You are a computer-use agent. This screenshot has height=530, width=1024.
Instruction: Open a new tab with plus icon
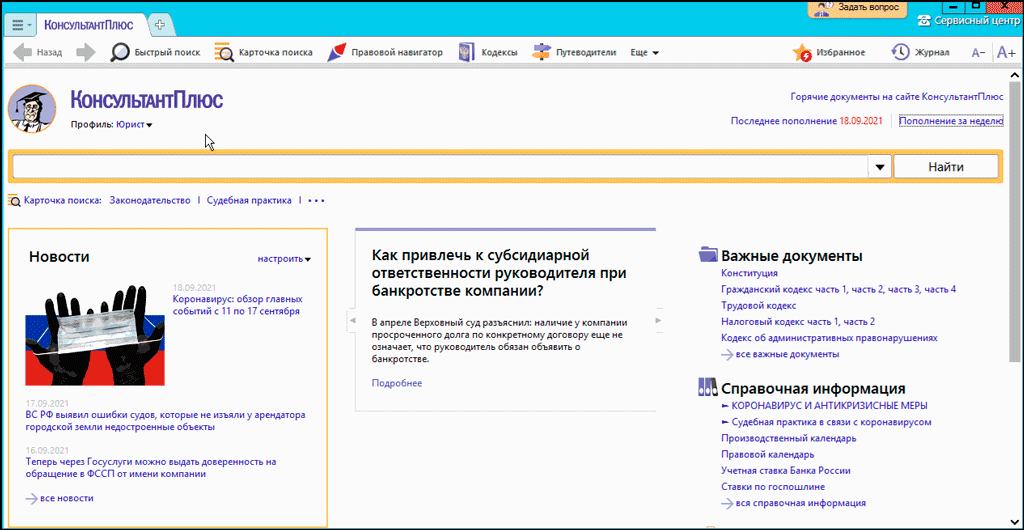tap(160, 25)
